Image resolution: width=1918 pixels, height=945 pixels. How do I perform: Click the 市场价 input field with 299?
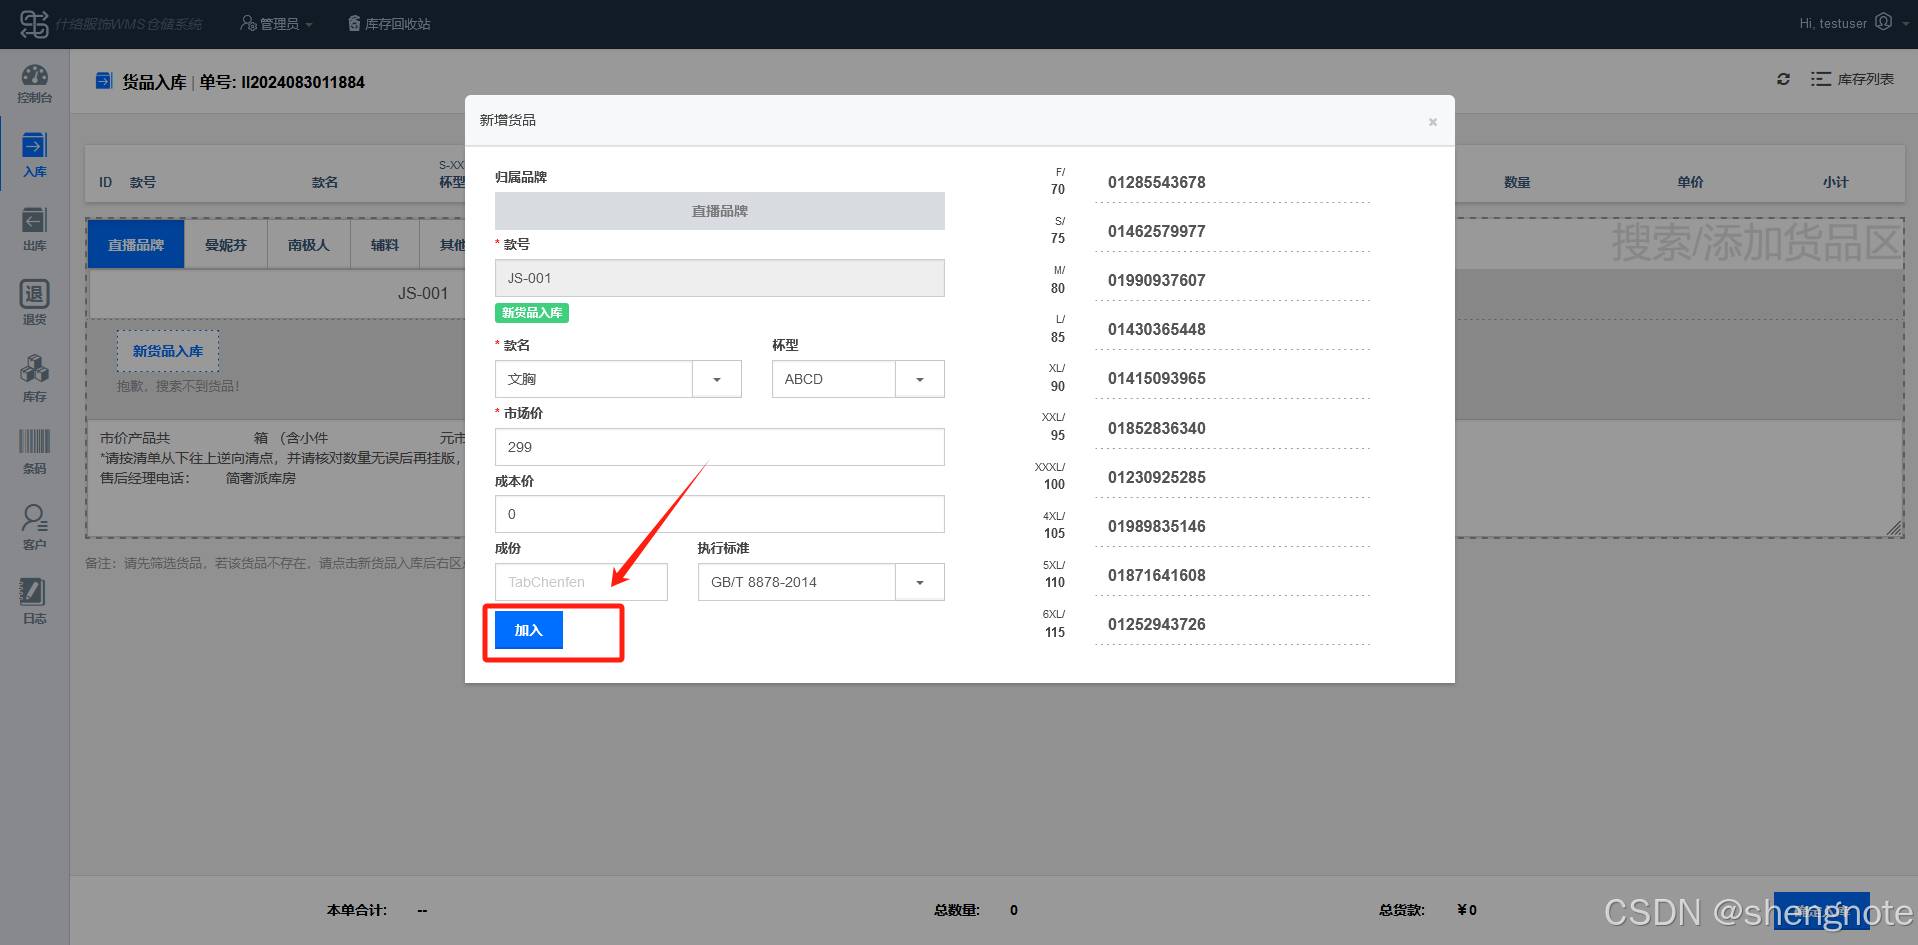pos(719,447)
